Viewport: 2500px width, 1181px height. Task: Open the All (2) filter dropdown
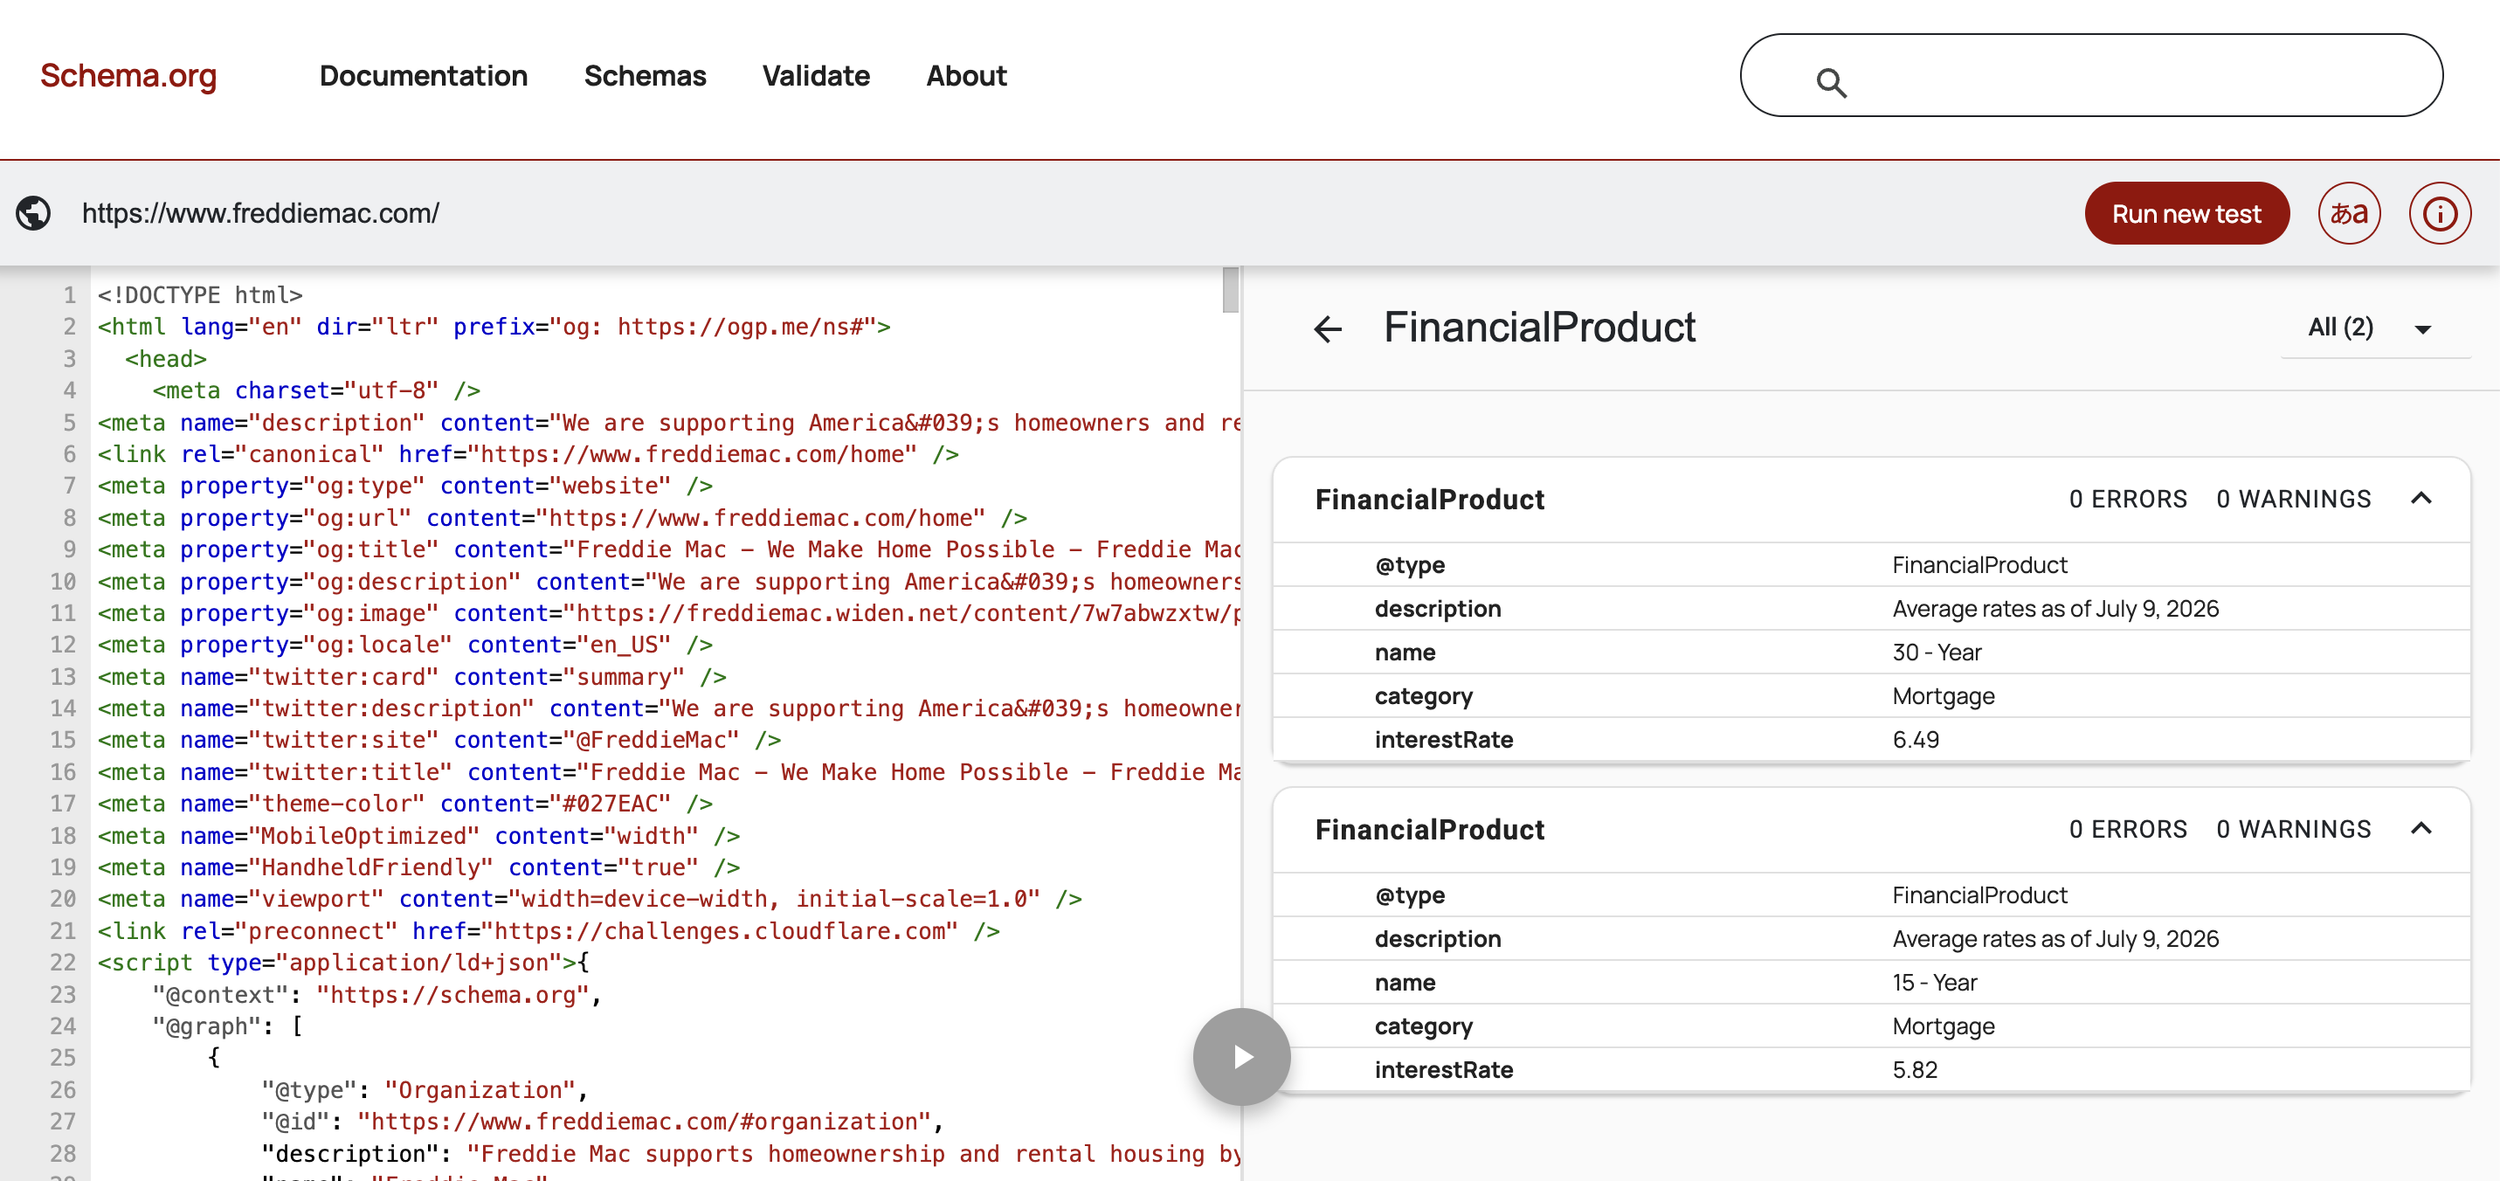pyautogui.click(x=2375, y=328)
